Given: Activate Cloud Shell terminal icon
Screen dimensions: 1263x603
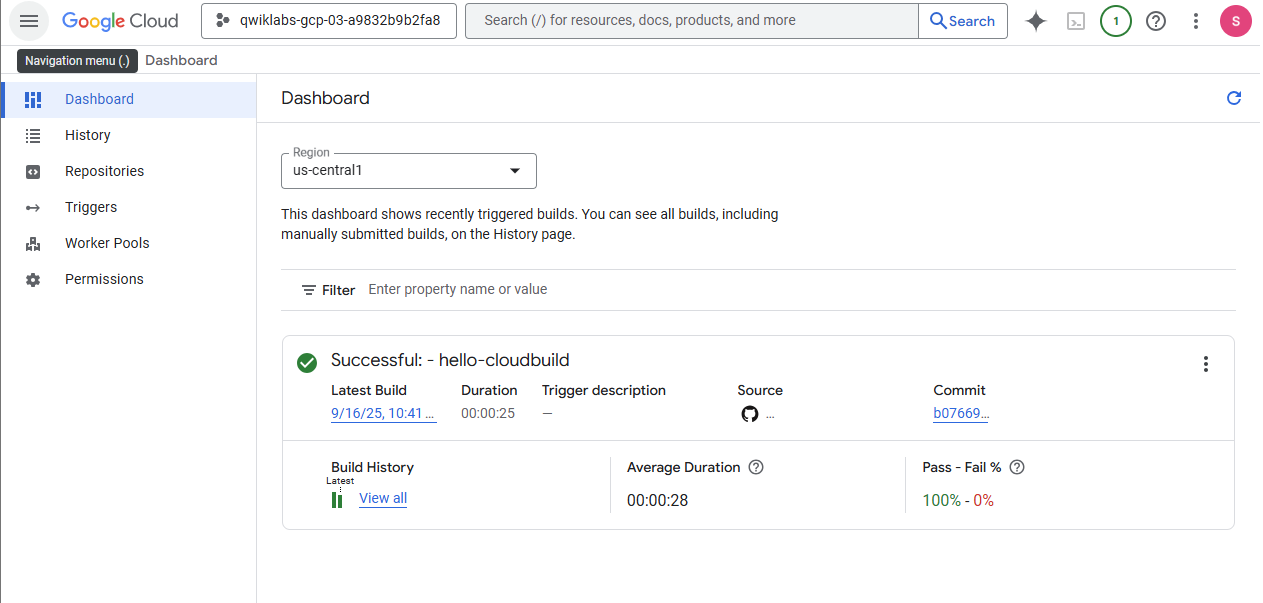Looking at the screenshot, I should [1076, 21].
